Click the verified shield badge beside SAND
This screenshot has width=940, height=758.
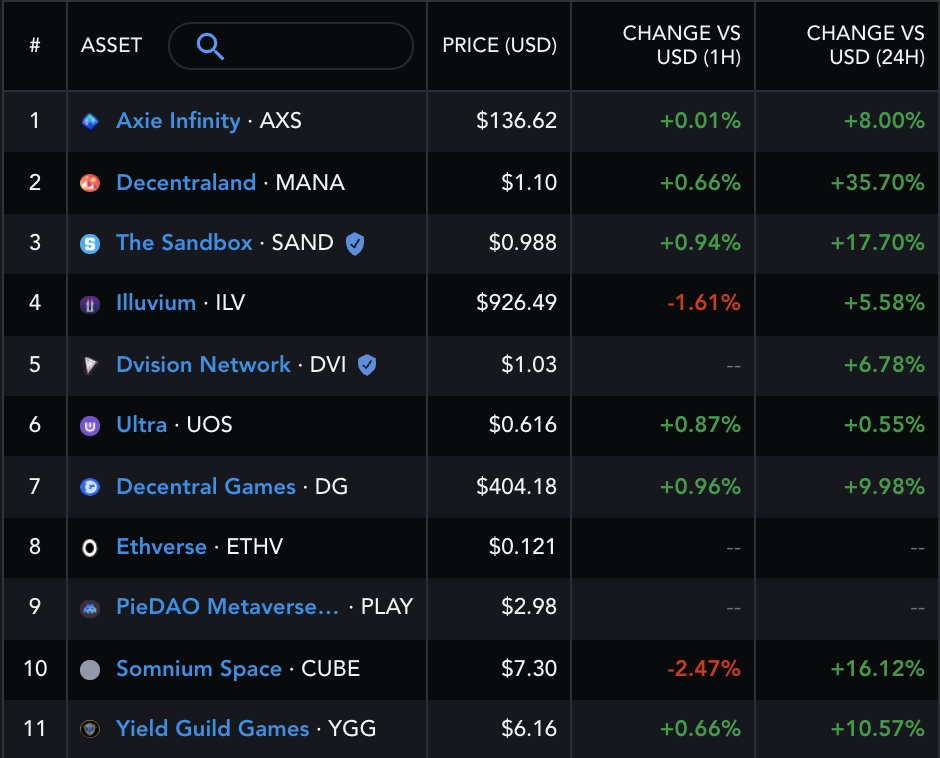click(355, 243)
